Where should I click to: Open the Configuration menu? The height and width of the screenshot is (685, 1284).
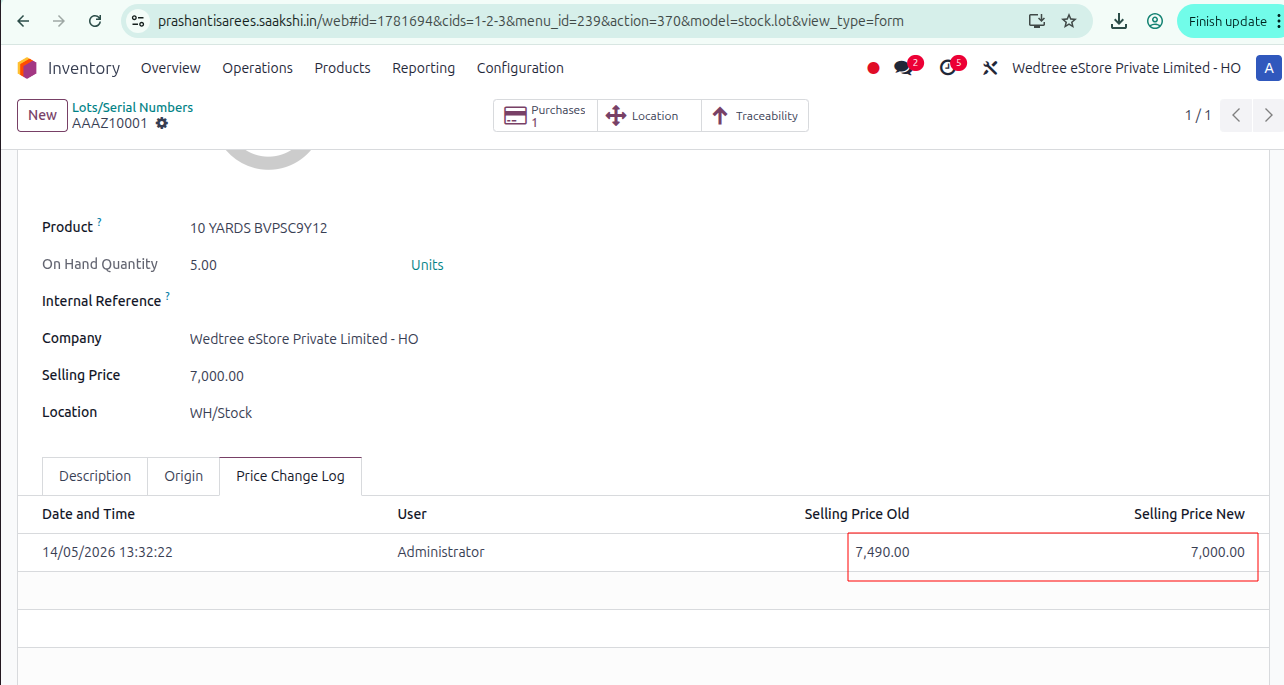coord(520,68)
